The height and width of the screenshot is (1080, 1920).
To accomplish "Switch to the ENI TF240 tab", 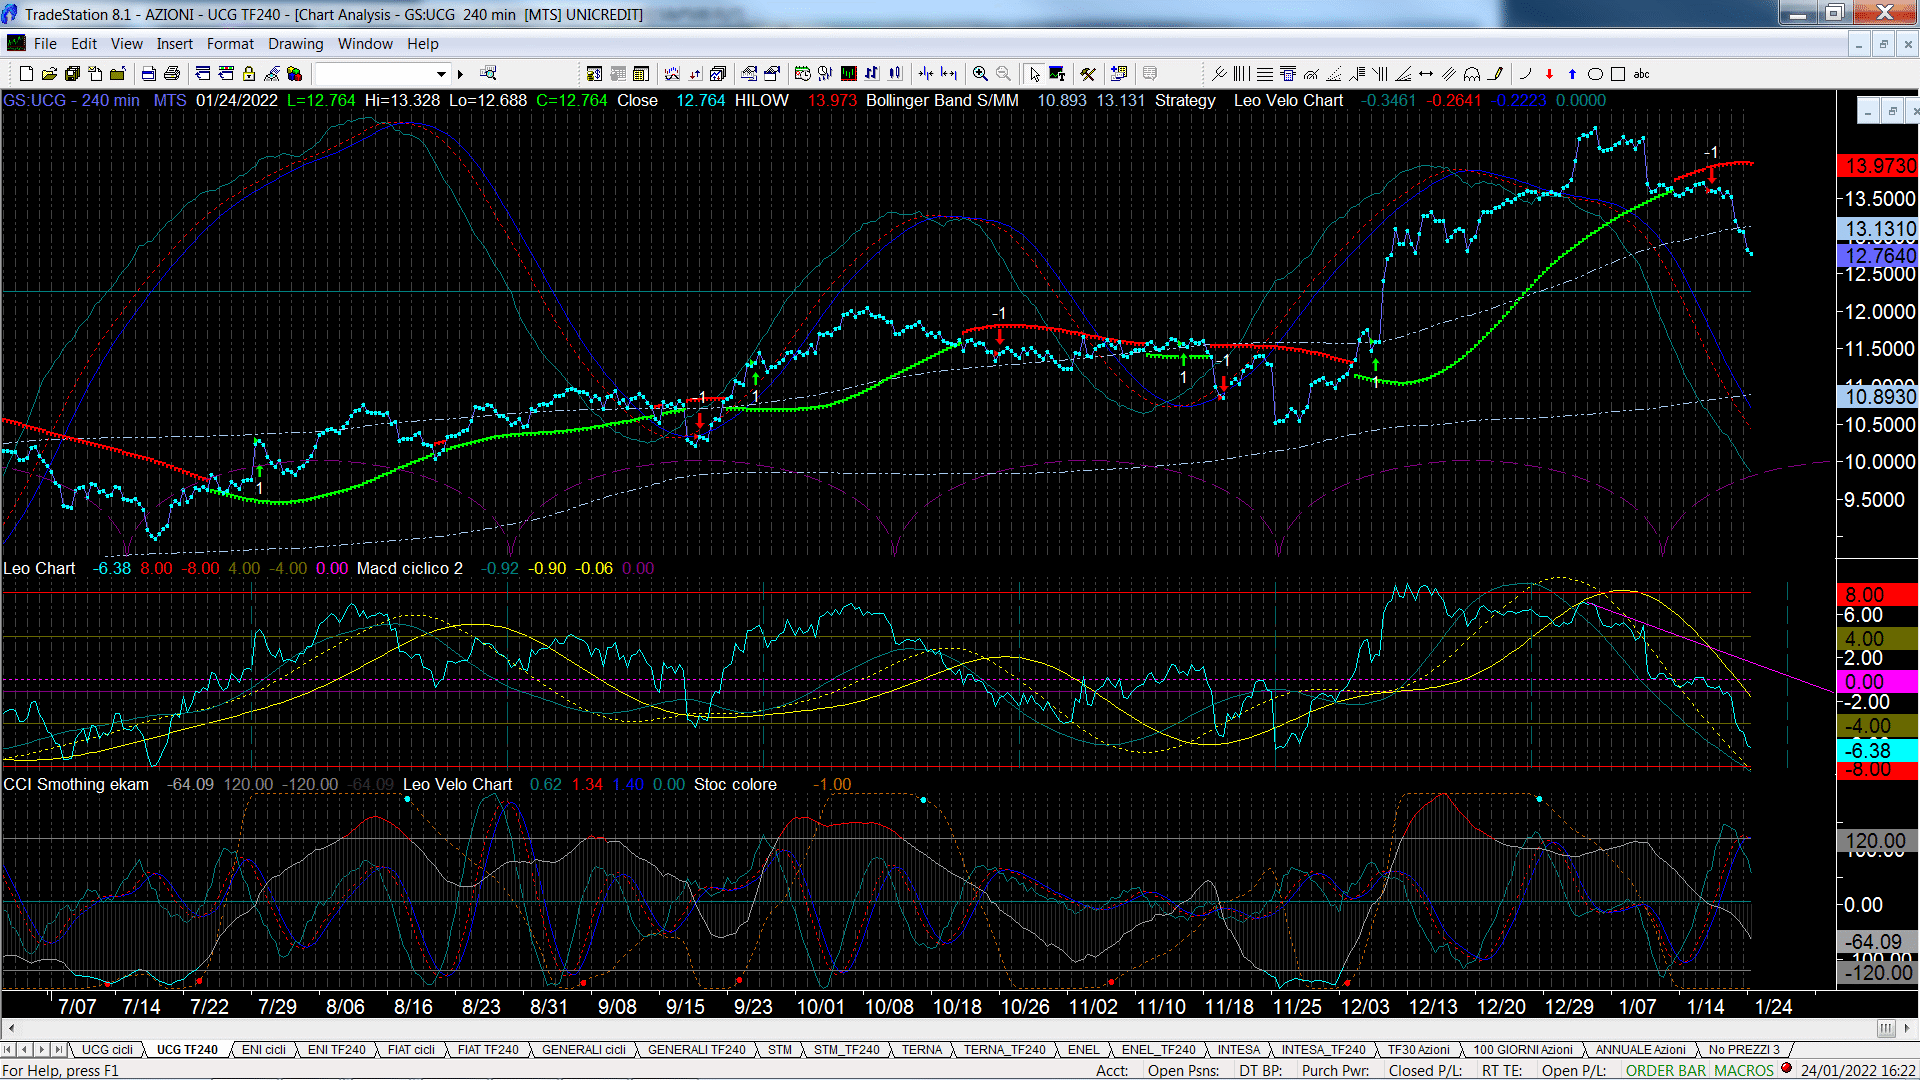I will [x=337, y=1050].
